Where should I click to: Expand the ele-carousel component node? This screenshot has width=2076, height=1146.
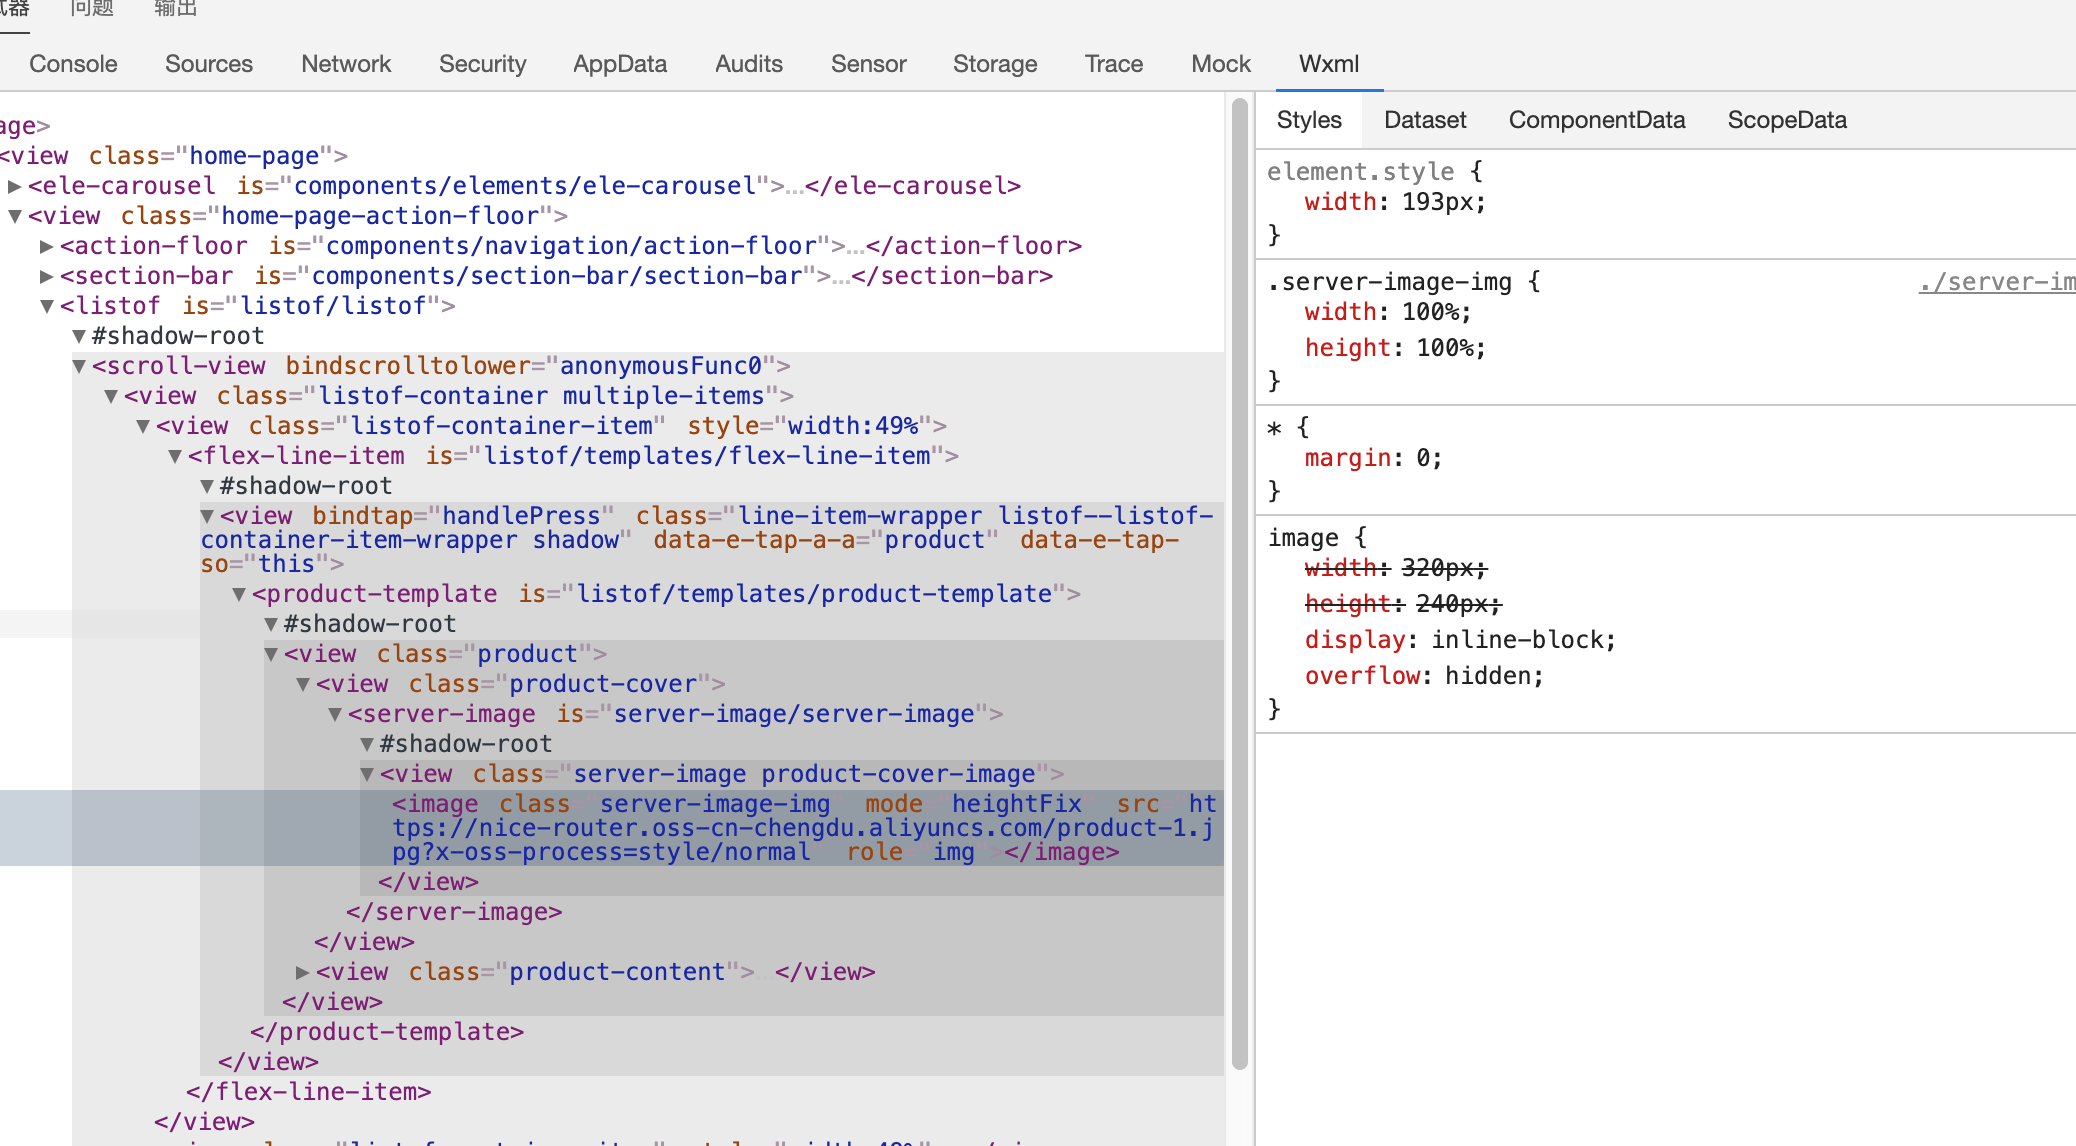(x=14, y=186)
